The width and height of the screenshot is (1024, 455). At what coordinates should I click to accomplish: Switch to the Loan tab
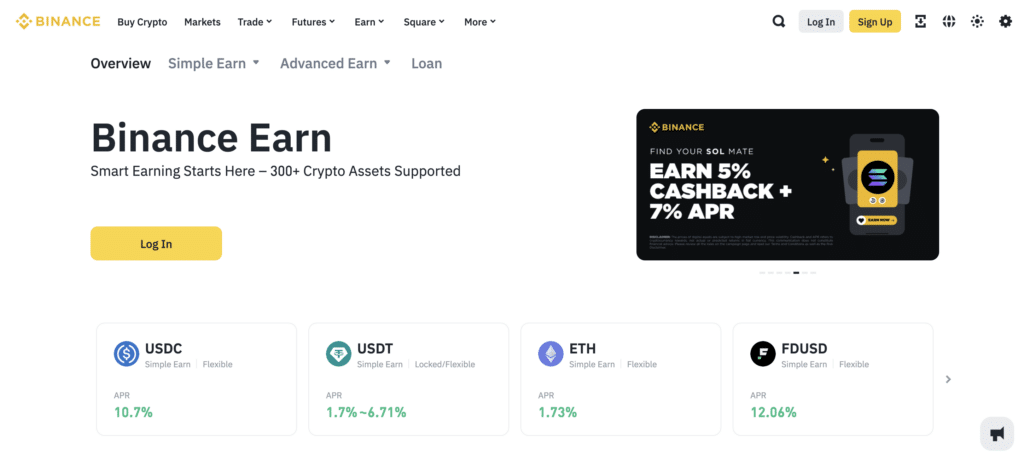426,63
